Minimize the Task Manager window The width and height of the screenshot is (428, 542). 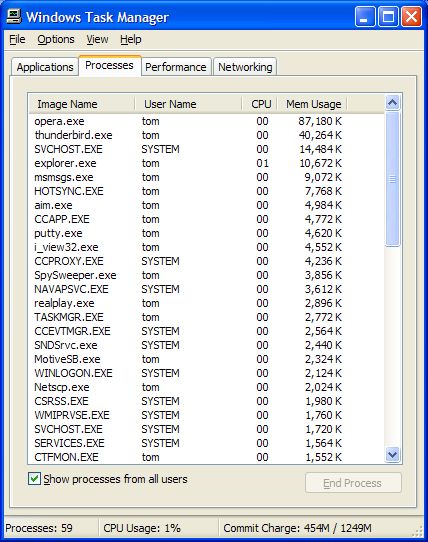click(x=365, y=17)
